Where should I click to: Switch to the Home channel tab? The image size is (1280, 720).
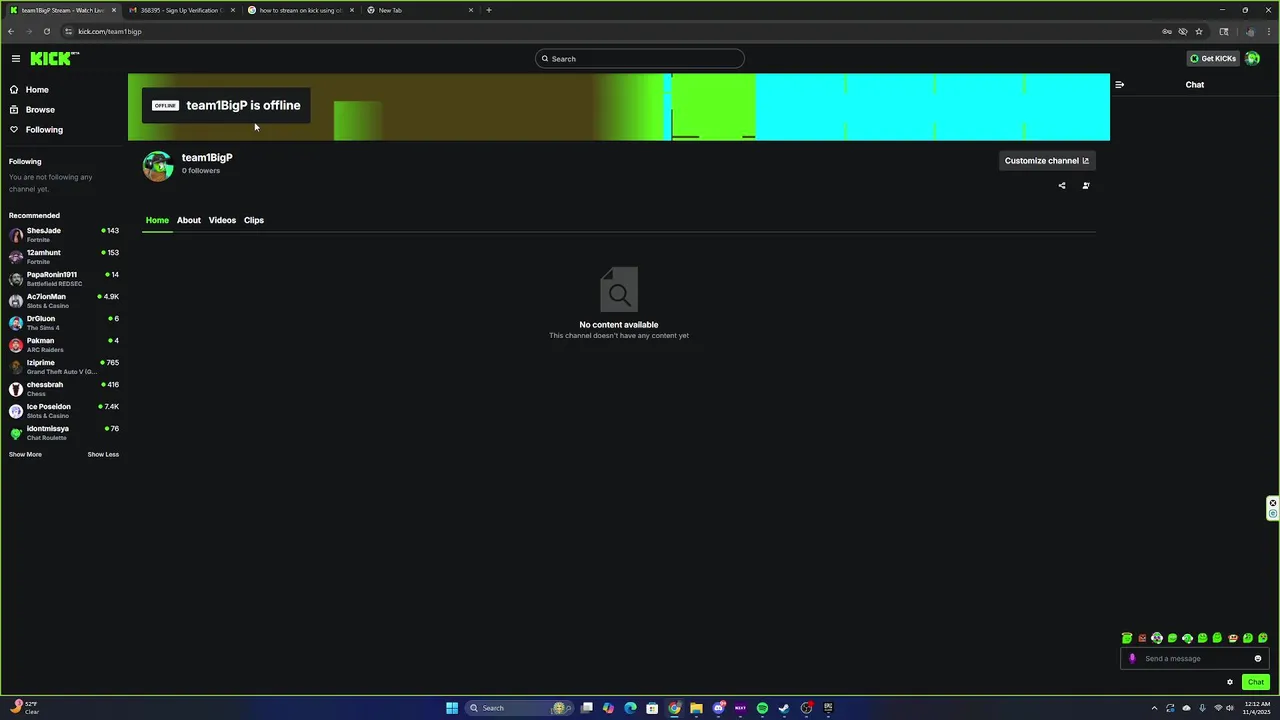157,220
